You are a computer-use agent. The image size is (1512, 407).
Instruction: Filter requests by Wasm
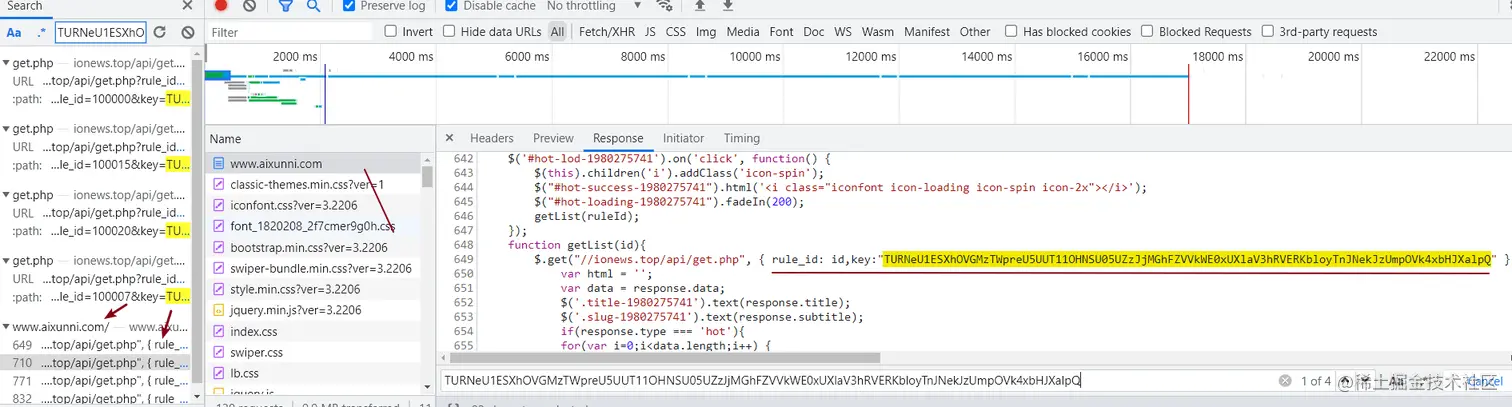click(878, 32)
